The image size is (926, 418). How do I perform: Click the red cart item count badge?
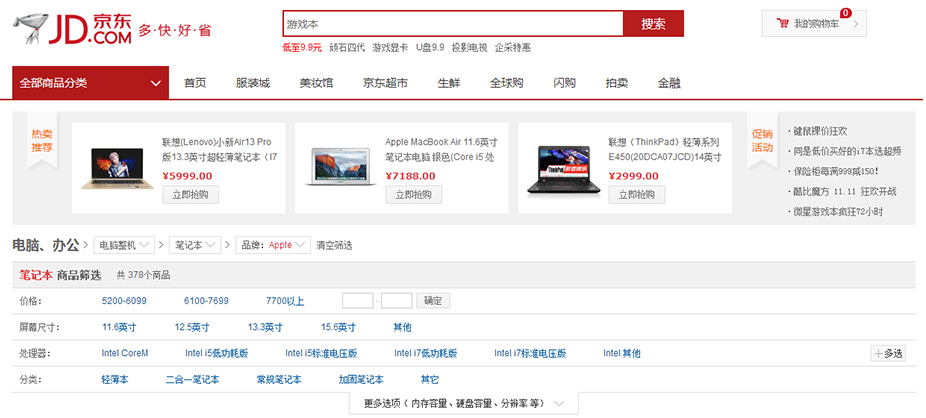[x=846, y=13]
